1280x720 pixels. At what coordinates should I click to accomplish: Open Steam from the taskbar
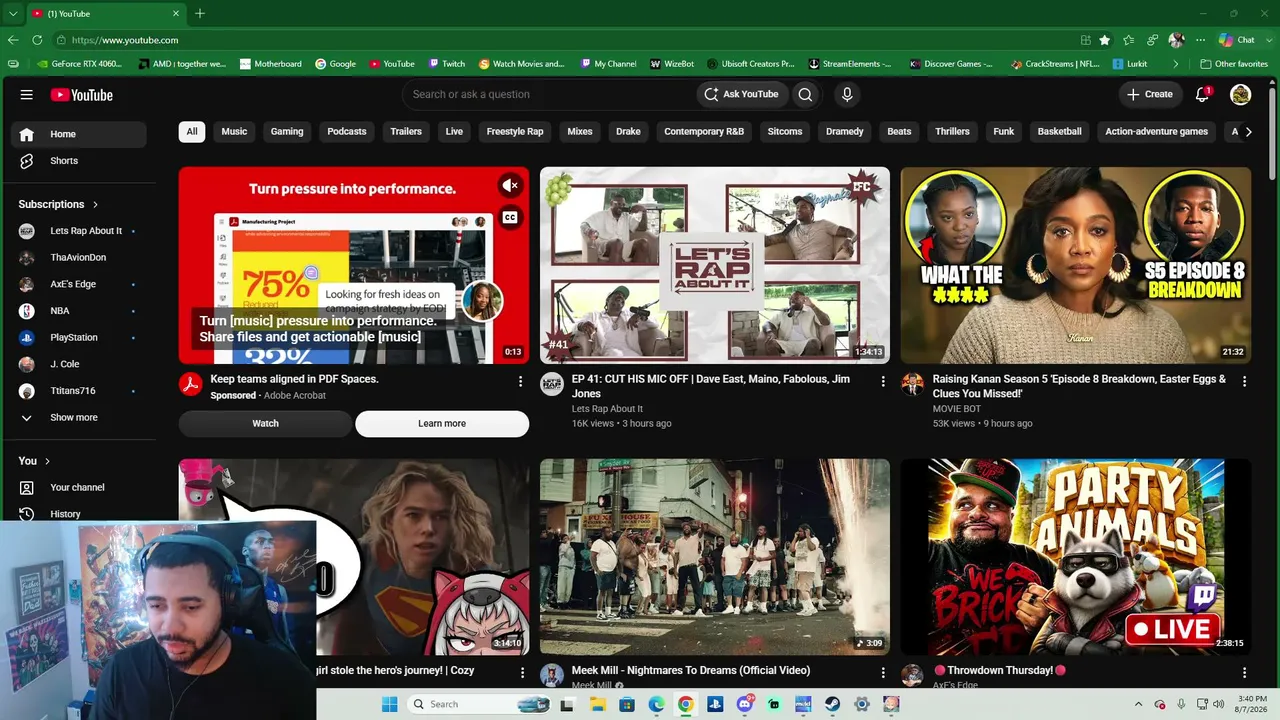tap(832, 704)
